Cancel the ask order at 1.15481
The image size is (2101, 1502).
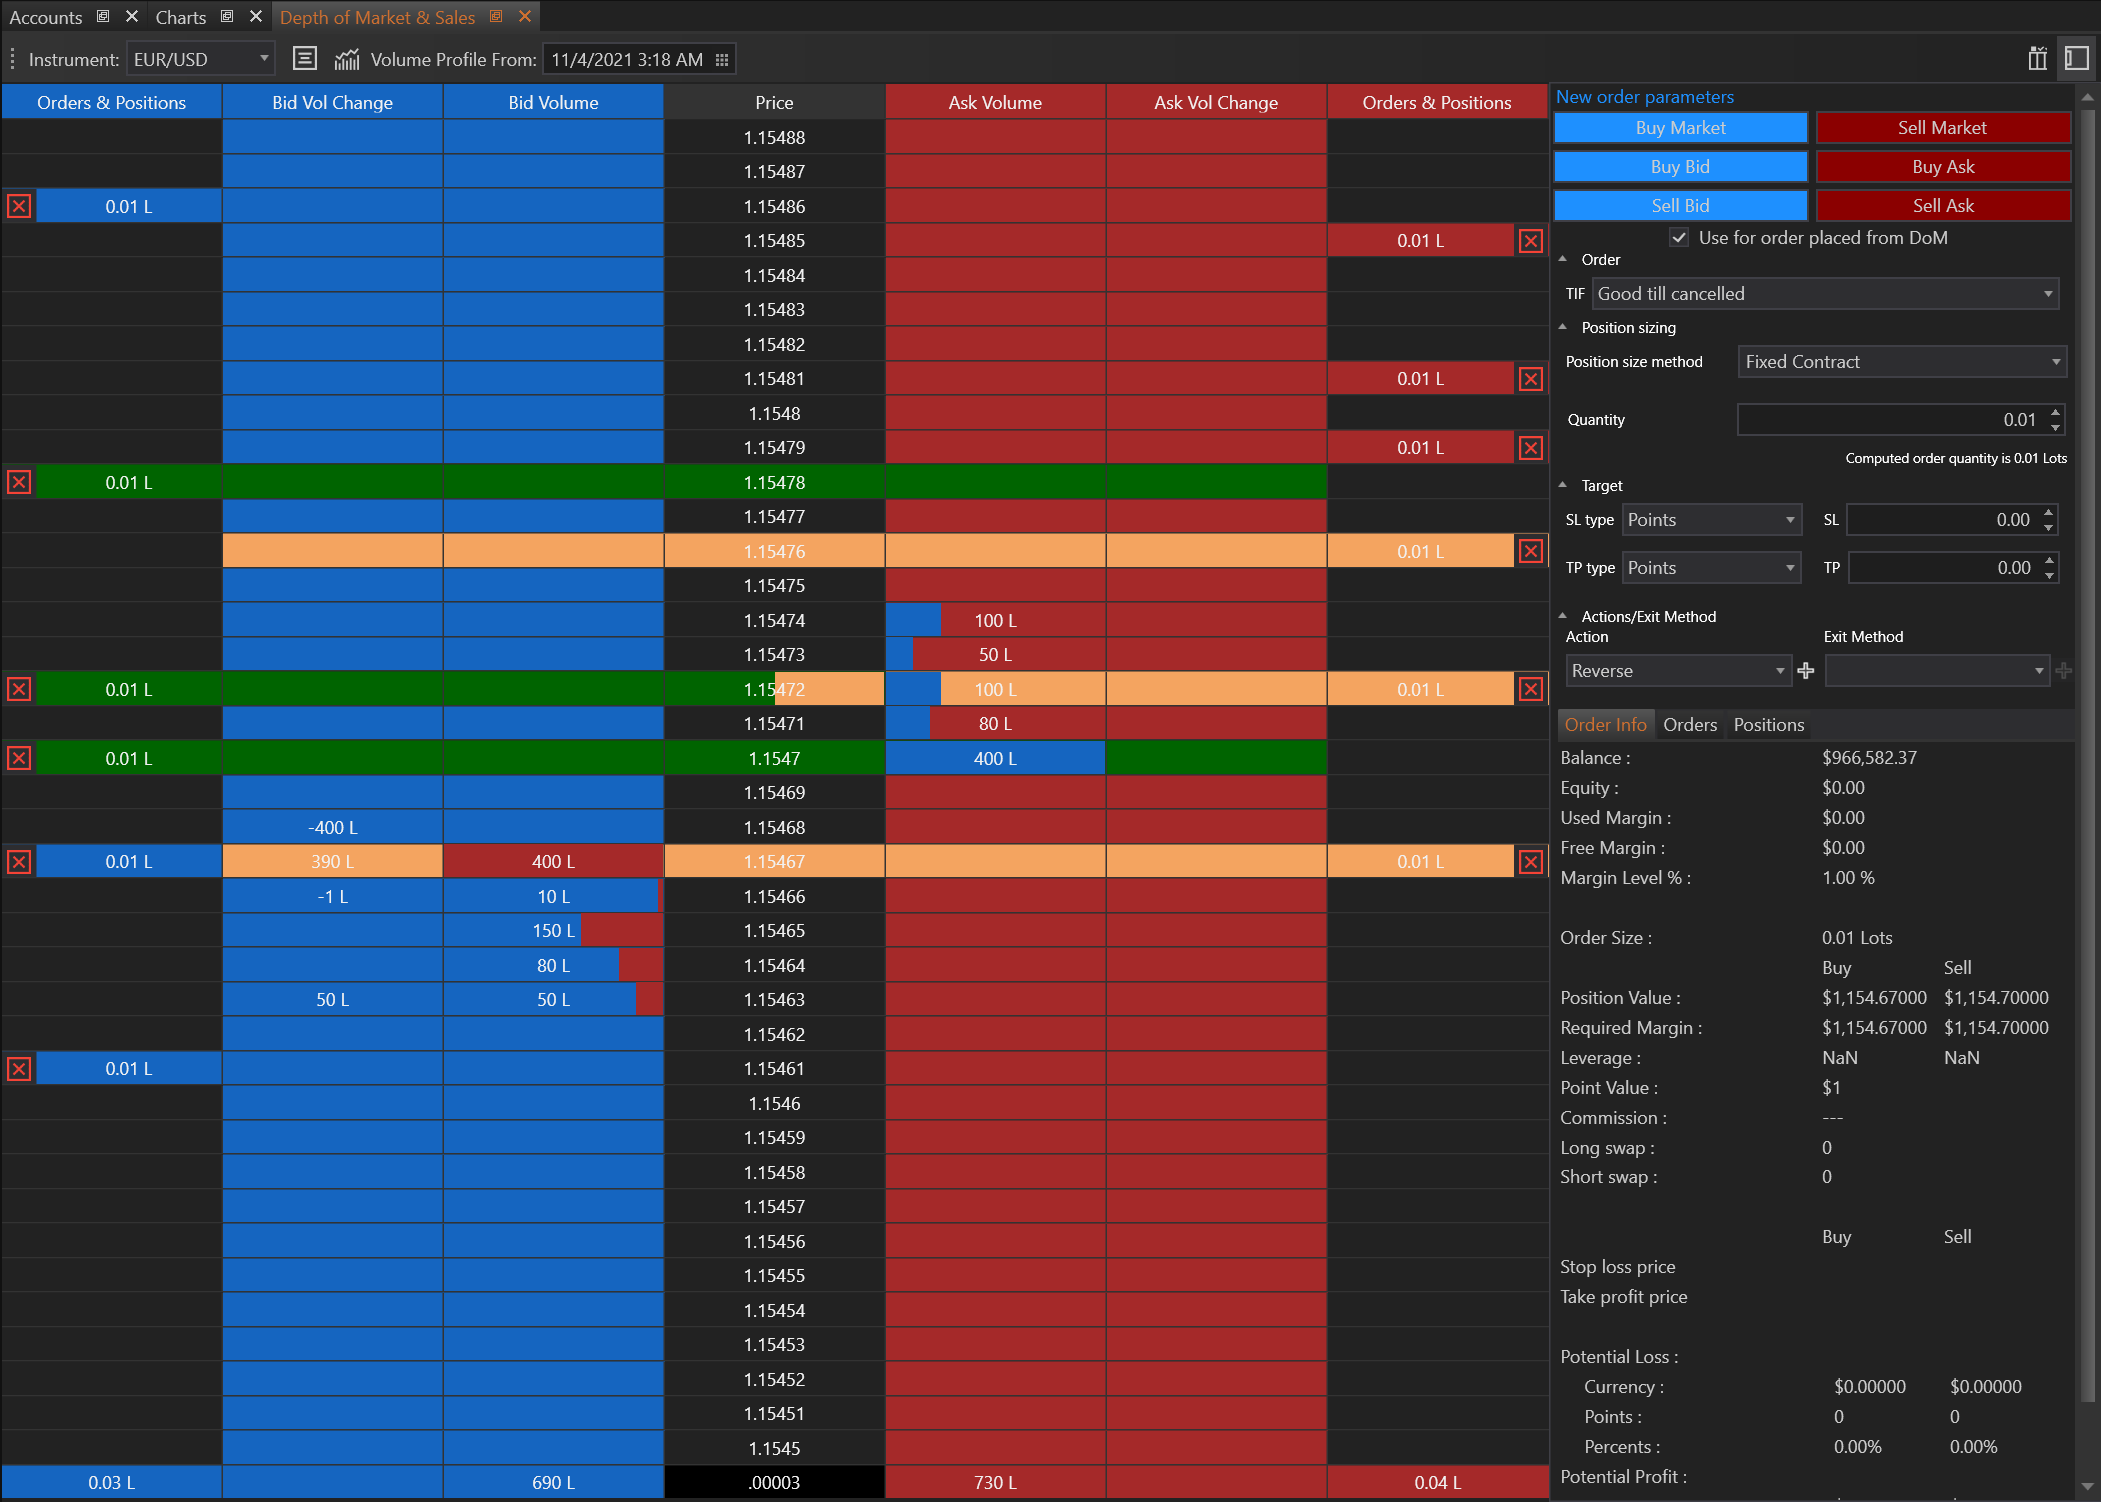1530,379
